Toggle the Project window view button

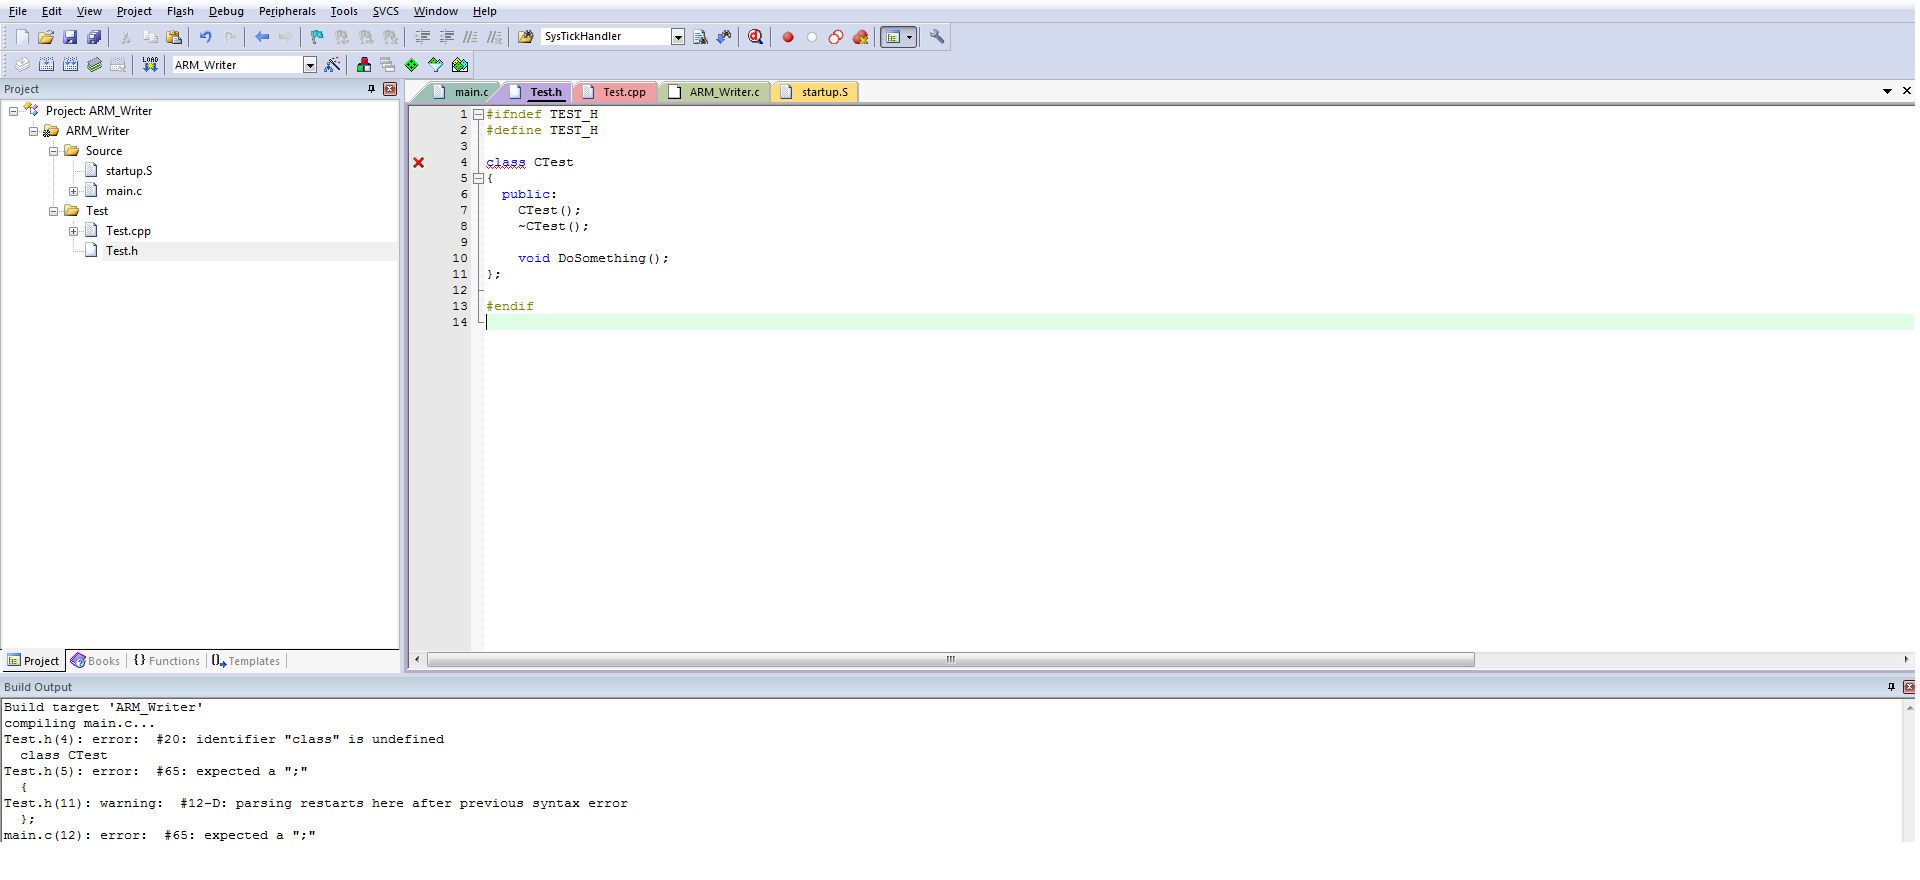click(892, 37)
